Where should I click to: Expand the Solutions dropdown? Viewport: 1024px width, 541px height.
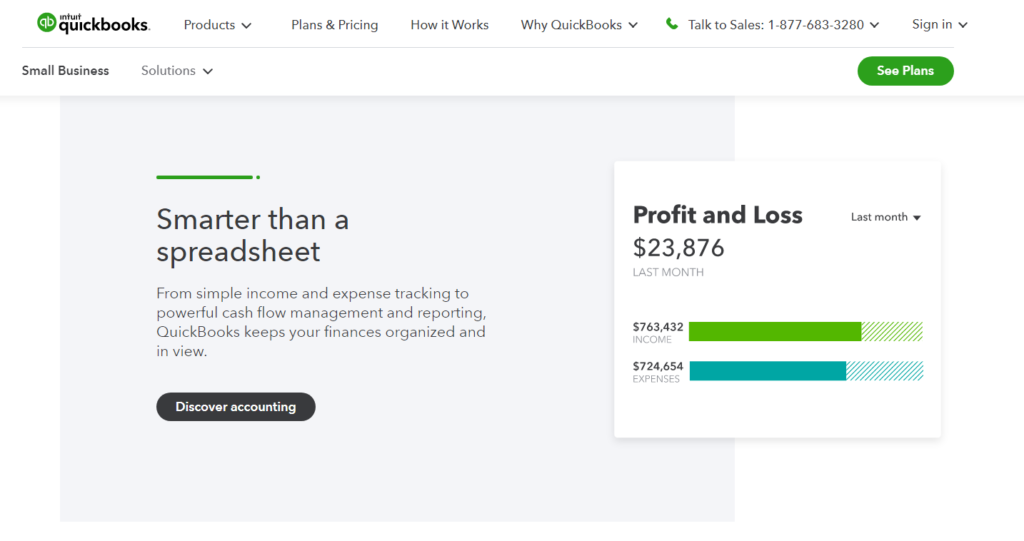pyautogui.click(x=177, y=71)
